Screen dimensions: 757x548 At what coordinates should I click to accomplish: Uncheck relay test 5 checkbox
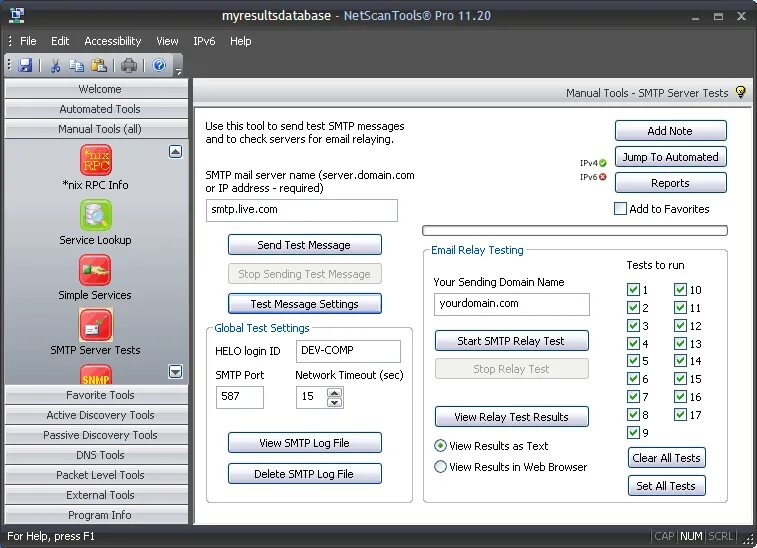633,361
